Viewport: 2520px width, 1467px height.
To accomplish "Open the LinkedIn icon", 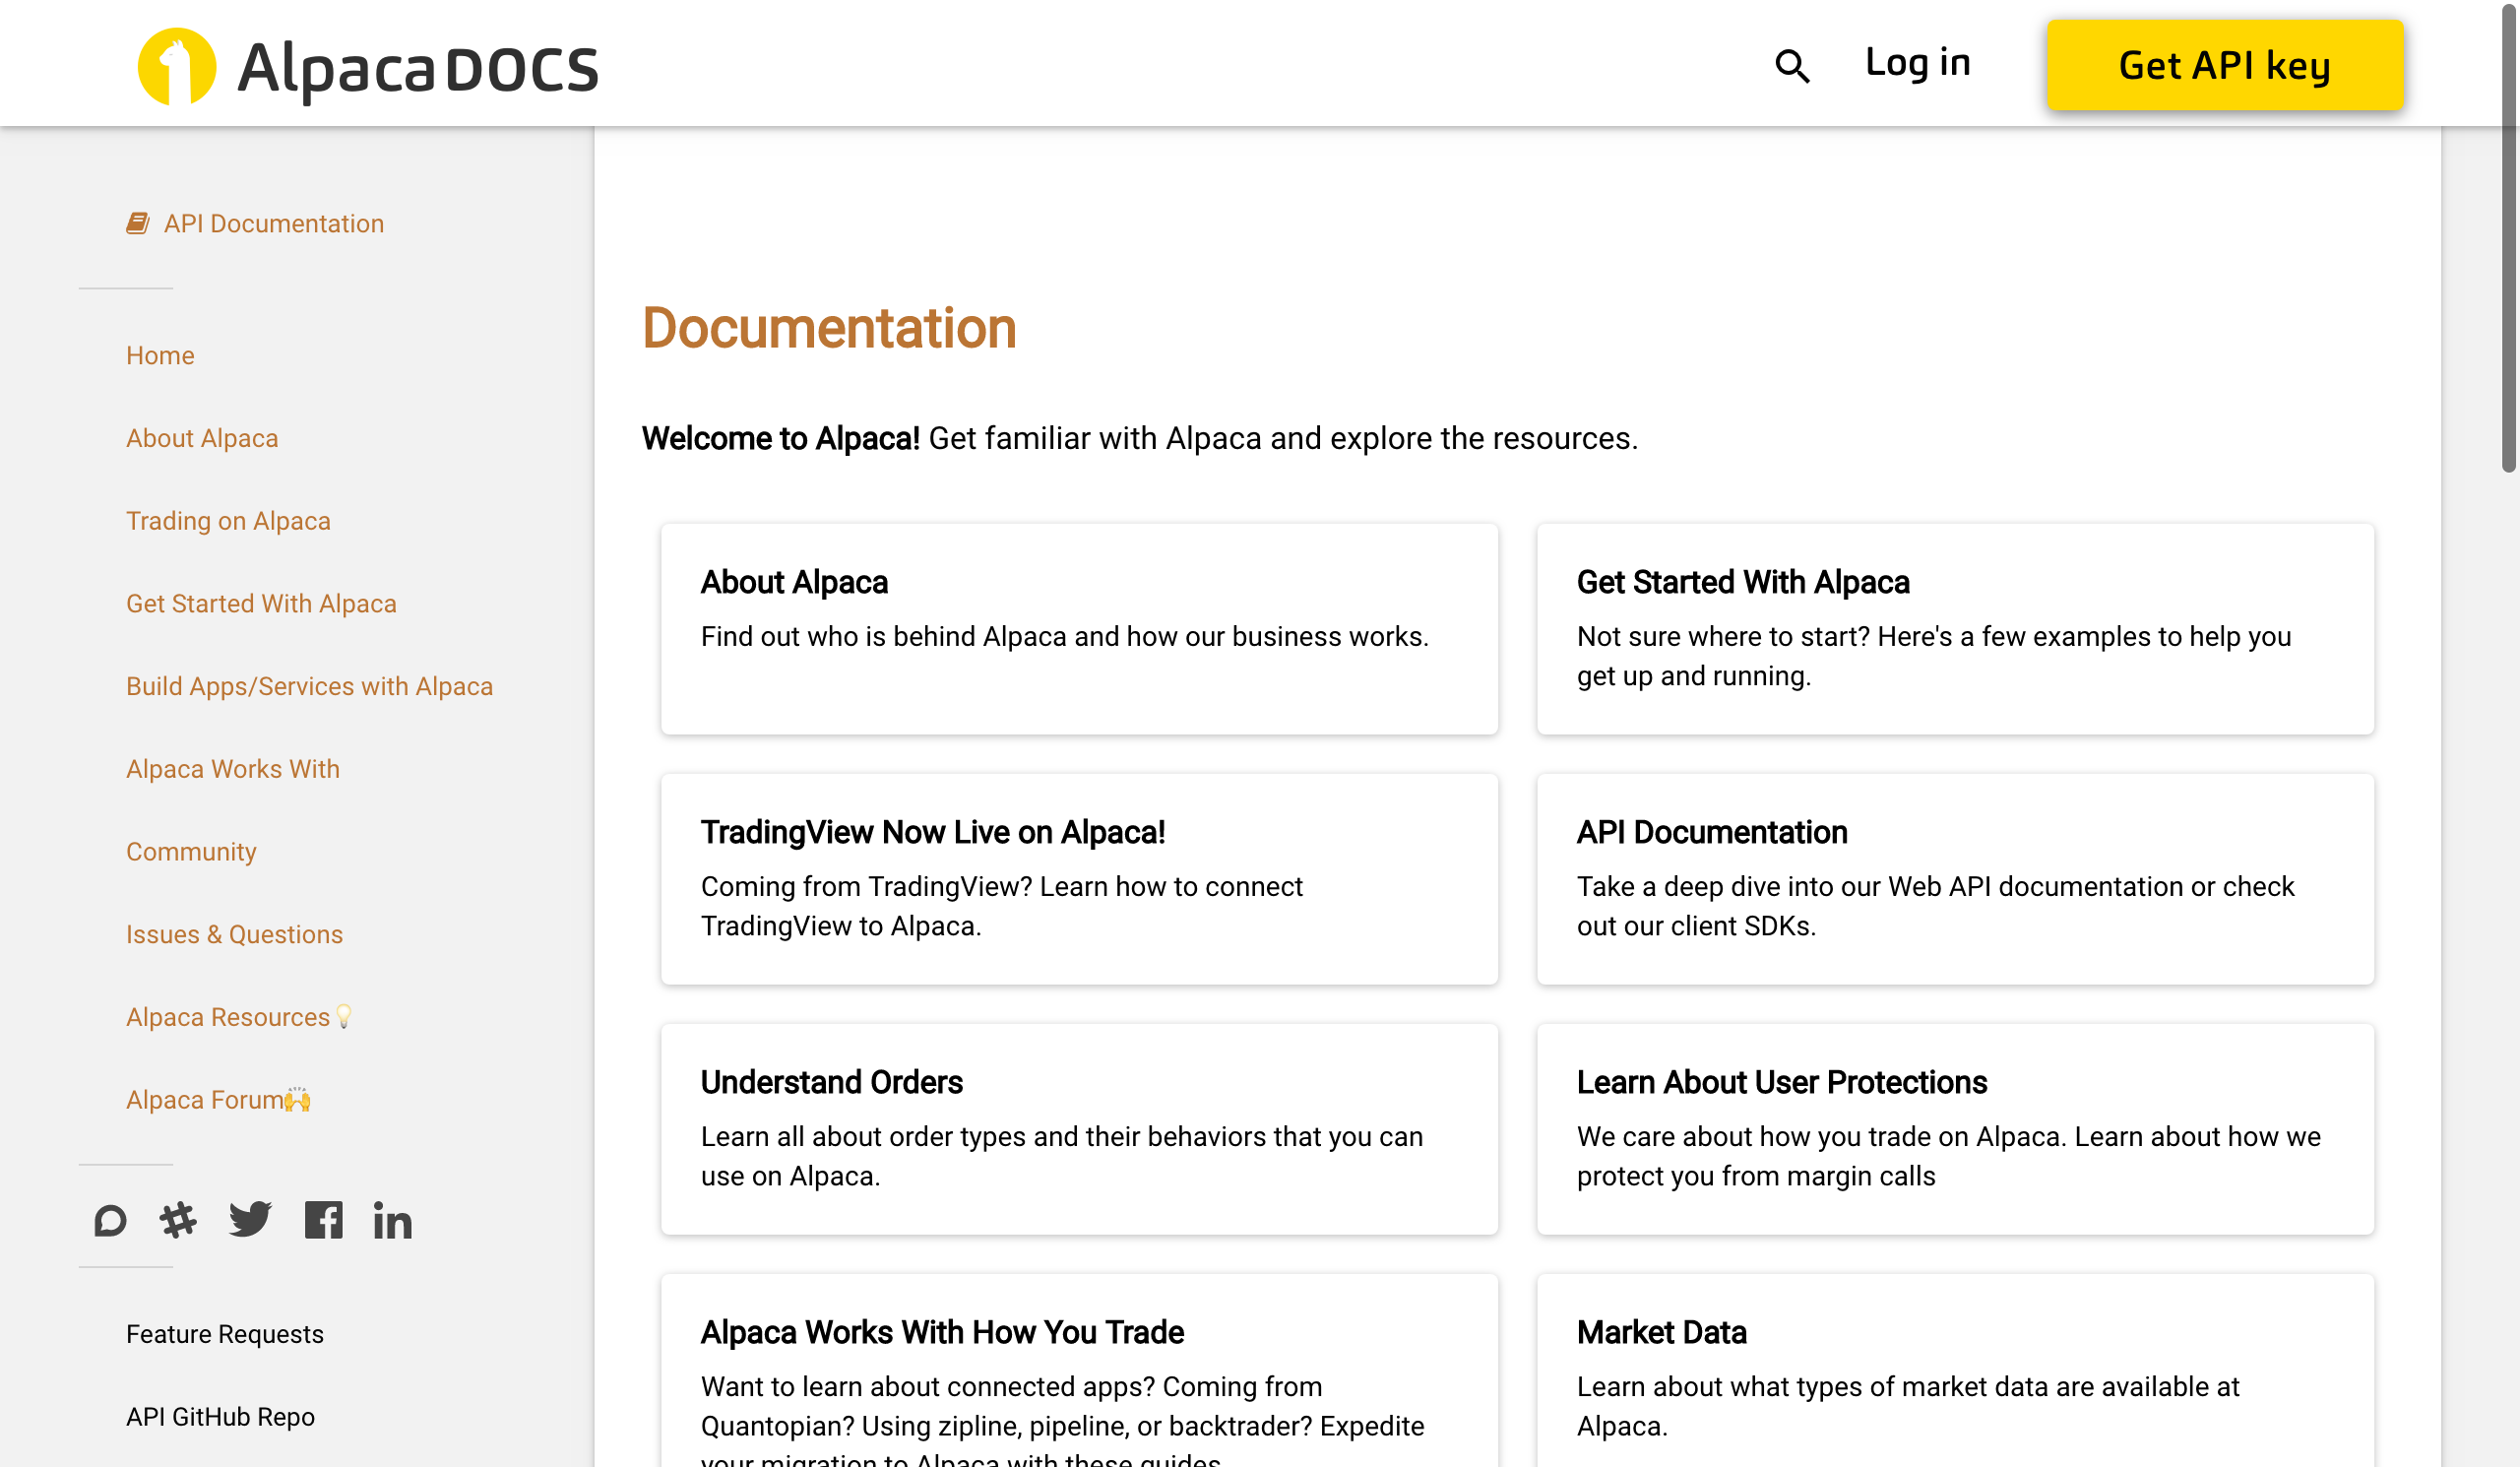I will click(x=392, y=1221).
